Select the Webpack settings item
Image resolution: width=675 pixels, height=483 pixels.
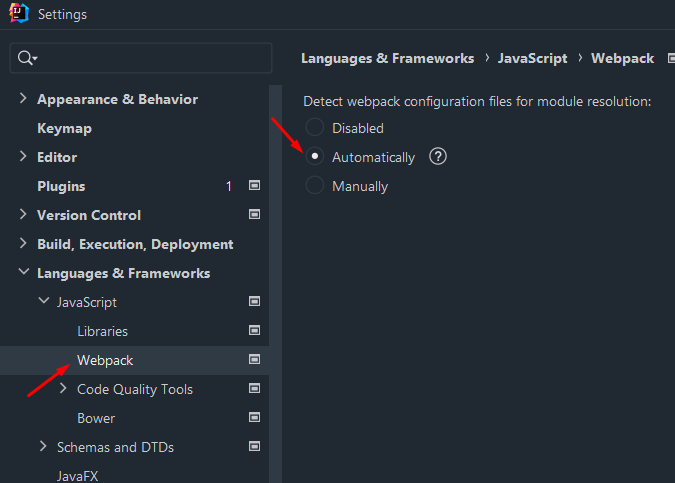pyautogui.click(x=105, y=360)
